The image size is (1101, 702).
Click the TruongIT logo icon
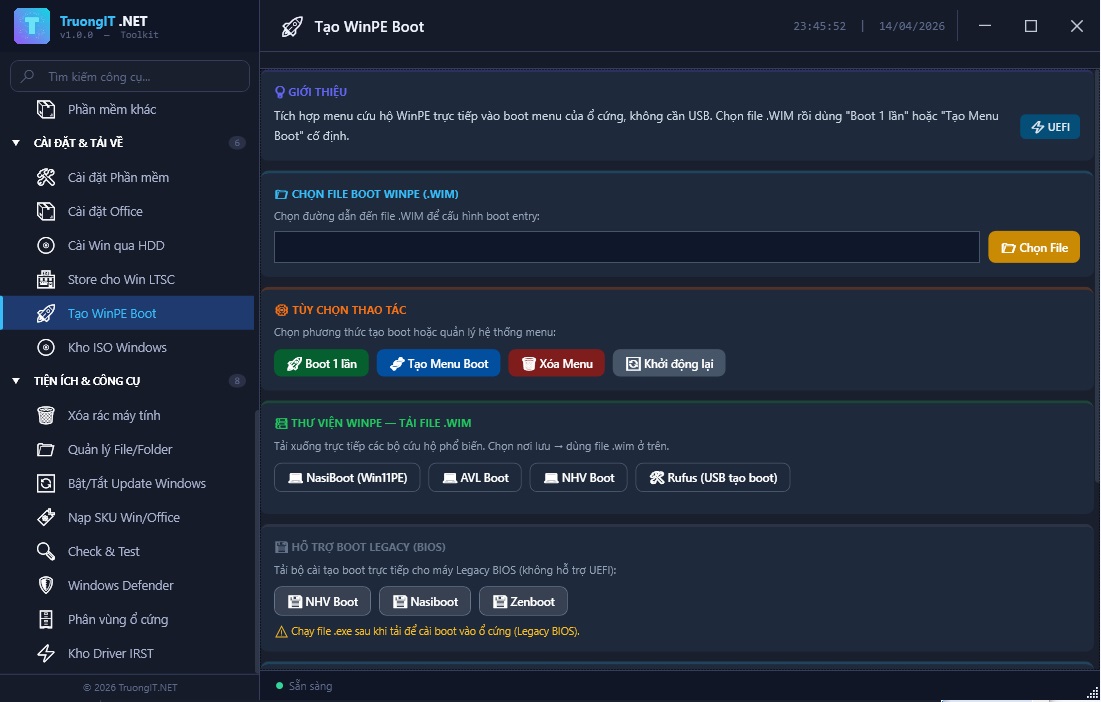(x=32, y=26)
